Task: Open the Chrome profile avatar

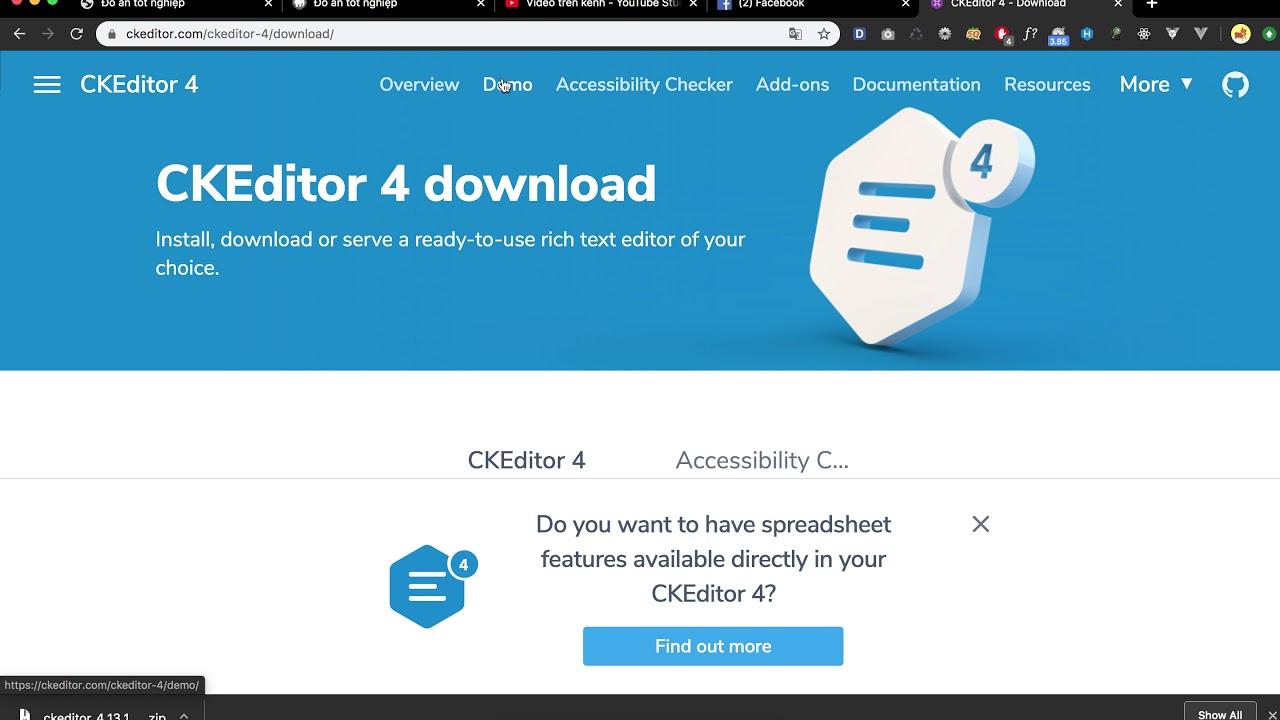Action: 1241,34
